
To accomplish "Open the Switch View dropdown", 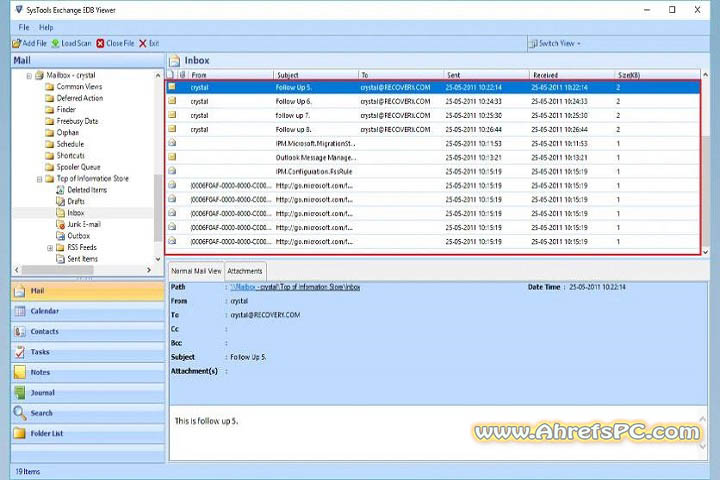I will pos(556,43).
